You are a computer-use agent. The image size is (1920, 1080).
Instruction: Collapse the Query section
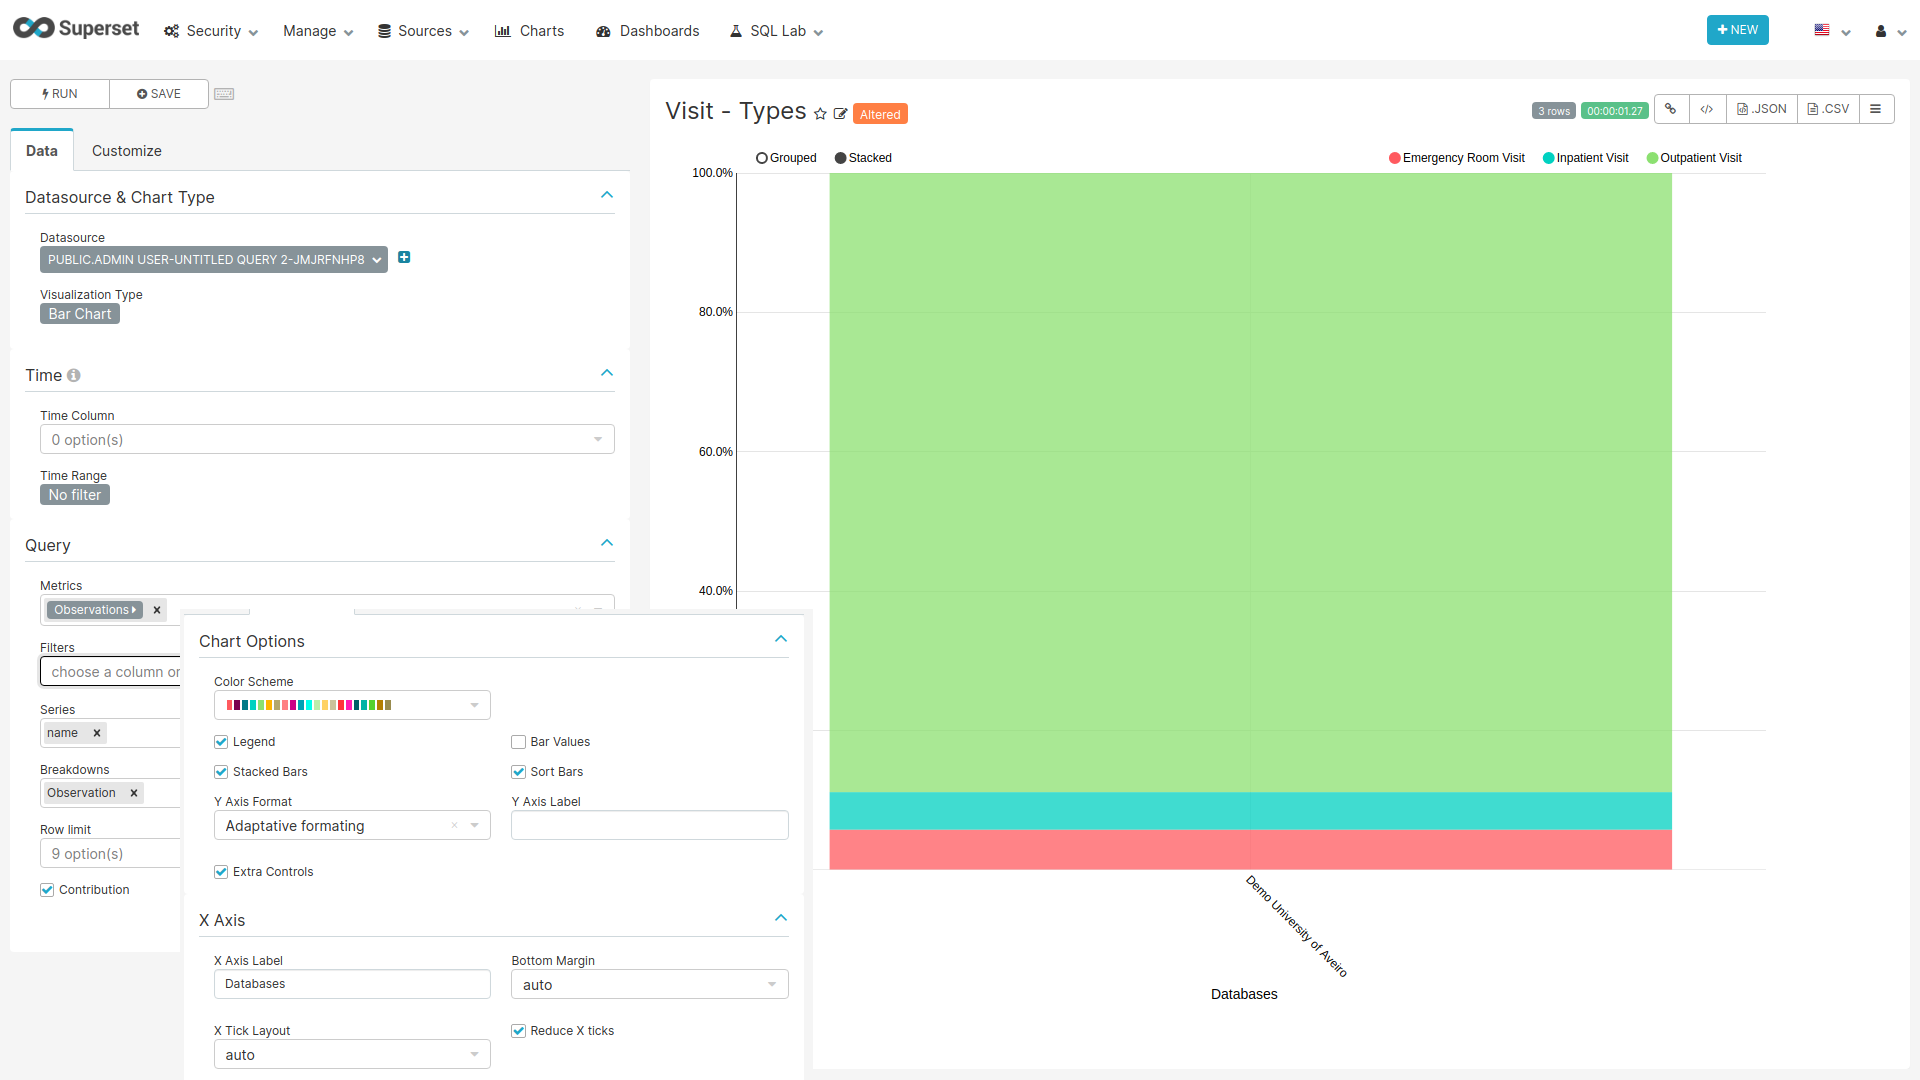click(x=607, y=543)
